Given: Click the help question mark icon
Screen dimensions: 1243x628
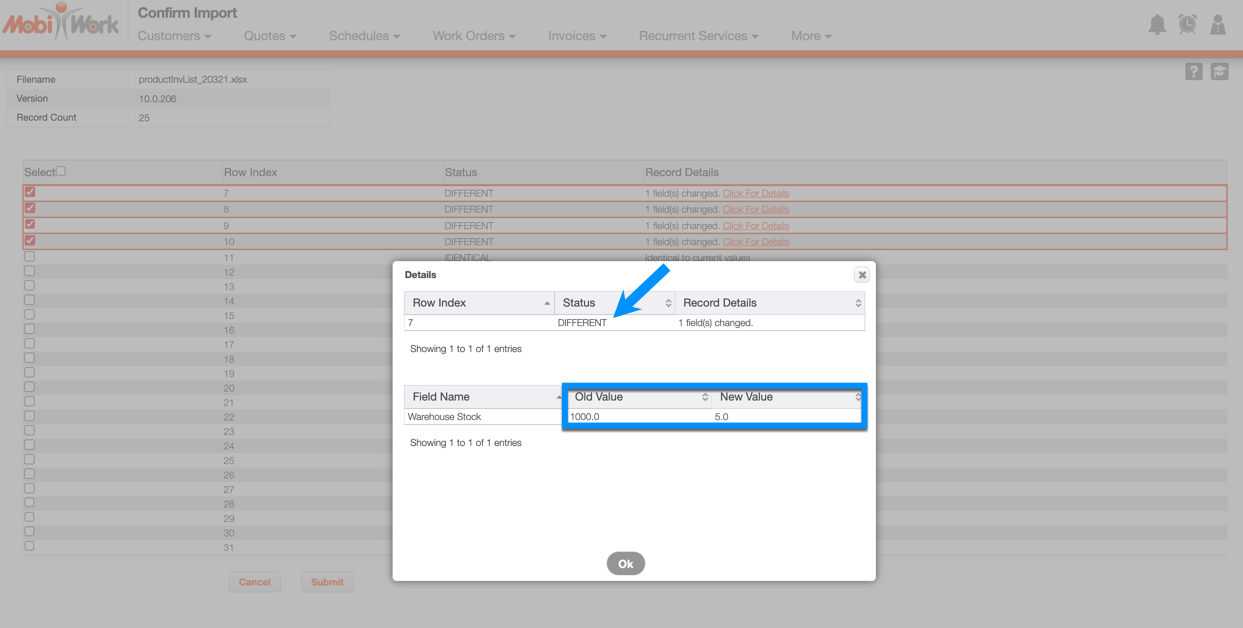Looking at the screenshot, I should [1194, 71].
